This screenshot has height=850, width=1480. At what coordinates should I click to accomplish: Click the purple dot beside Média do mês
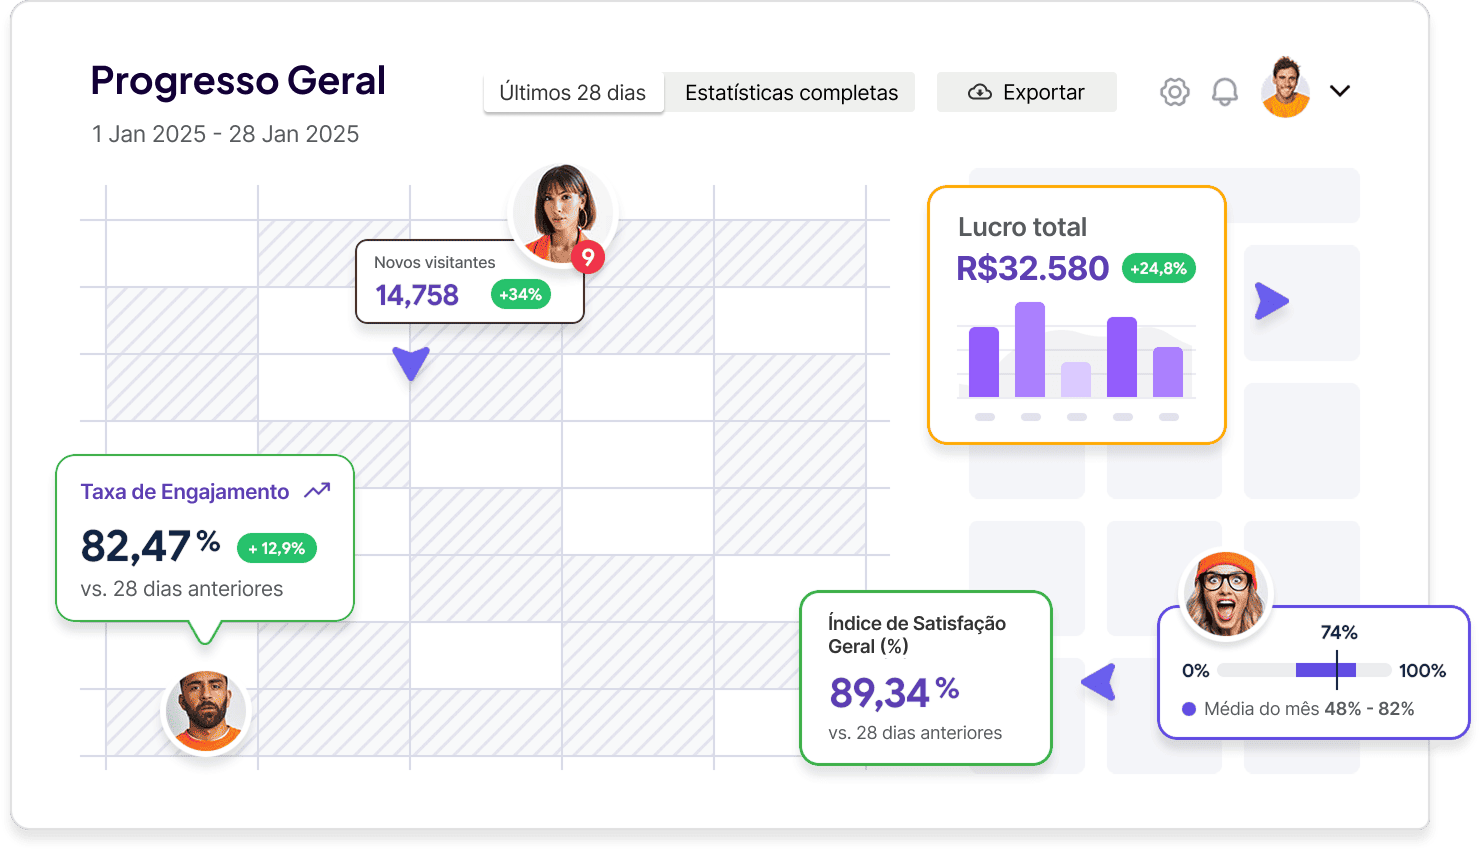[x=1188, y=708]
